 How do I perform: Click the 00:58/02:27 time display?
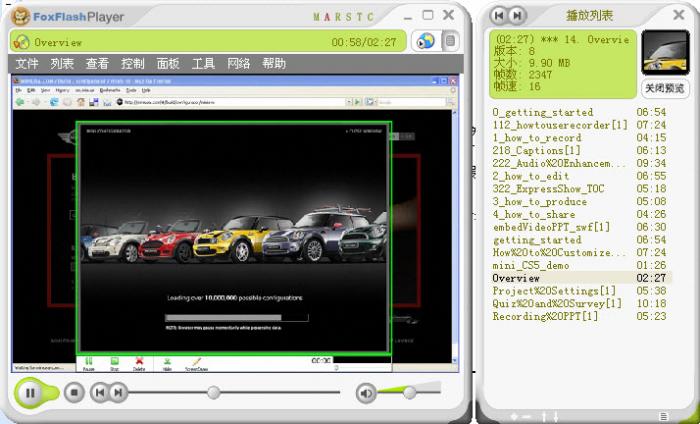pyautogui.click(x=364, y=42)
